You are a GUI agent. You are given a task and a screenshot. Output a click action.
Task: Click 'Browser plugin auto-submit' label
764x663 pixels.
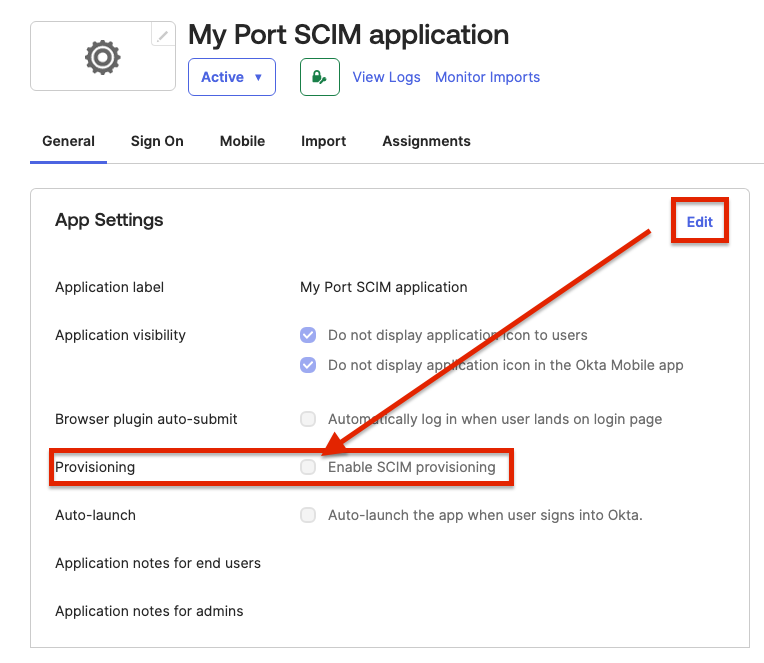[146, 419]
